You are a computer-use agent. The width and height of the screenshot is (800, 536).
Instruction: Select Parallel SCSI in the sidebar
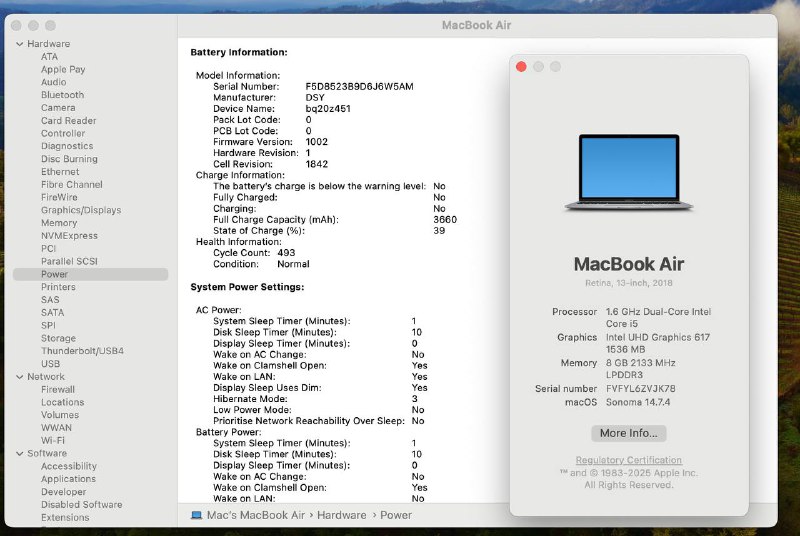coord(69,261)
